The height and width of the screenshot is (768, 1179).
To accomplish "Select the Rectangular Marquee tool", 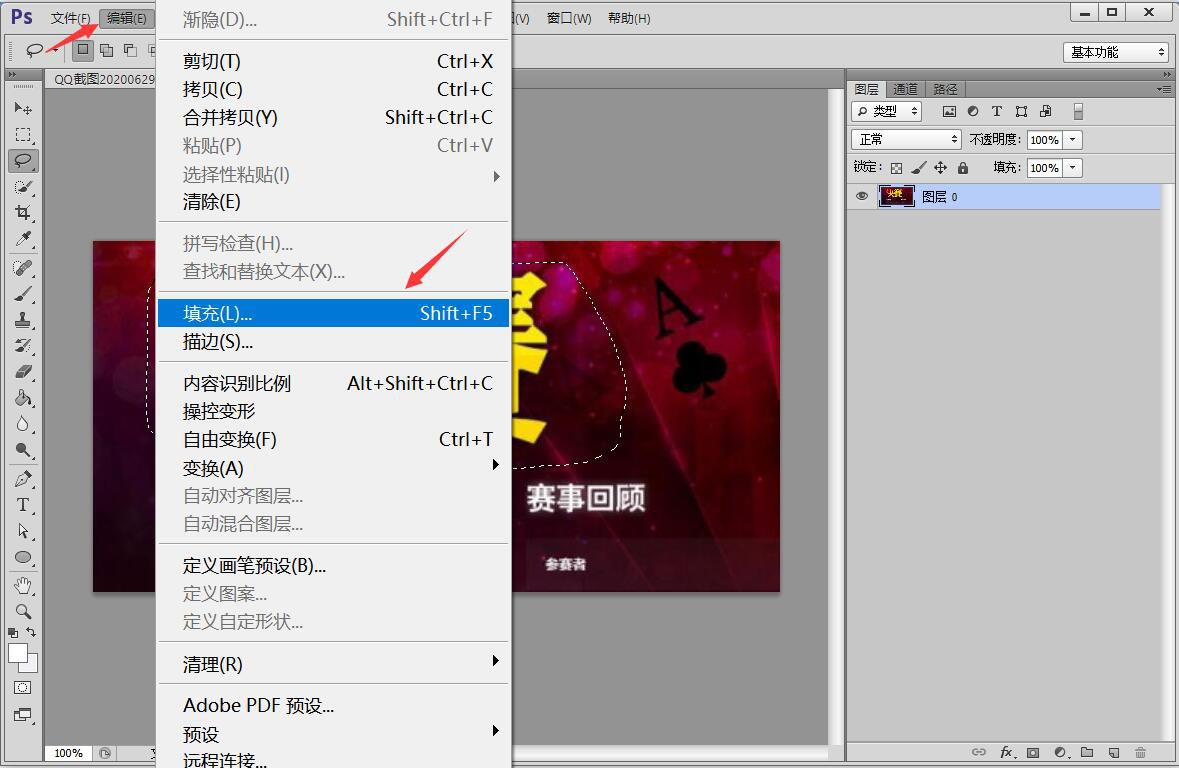I will pyautogui.click(x=23, y=135).
